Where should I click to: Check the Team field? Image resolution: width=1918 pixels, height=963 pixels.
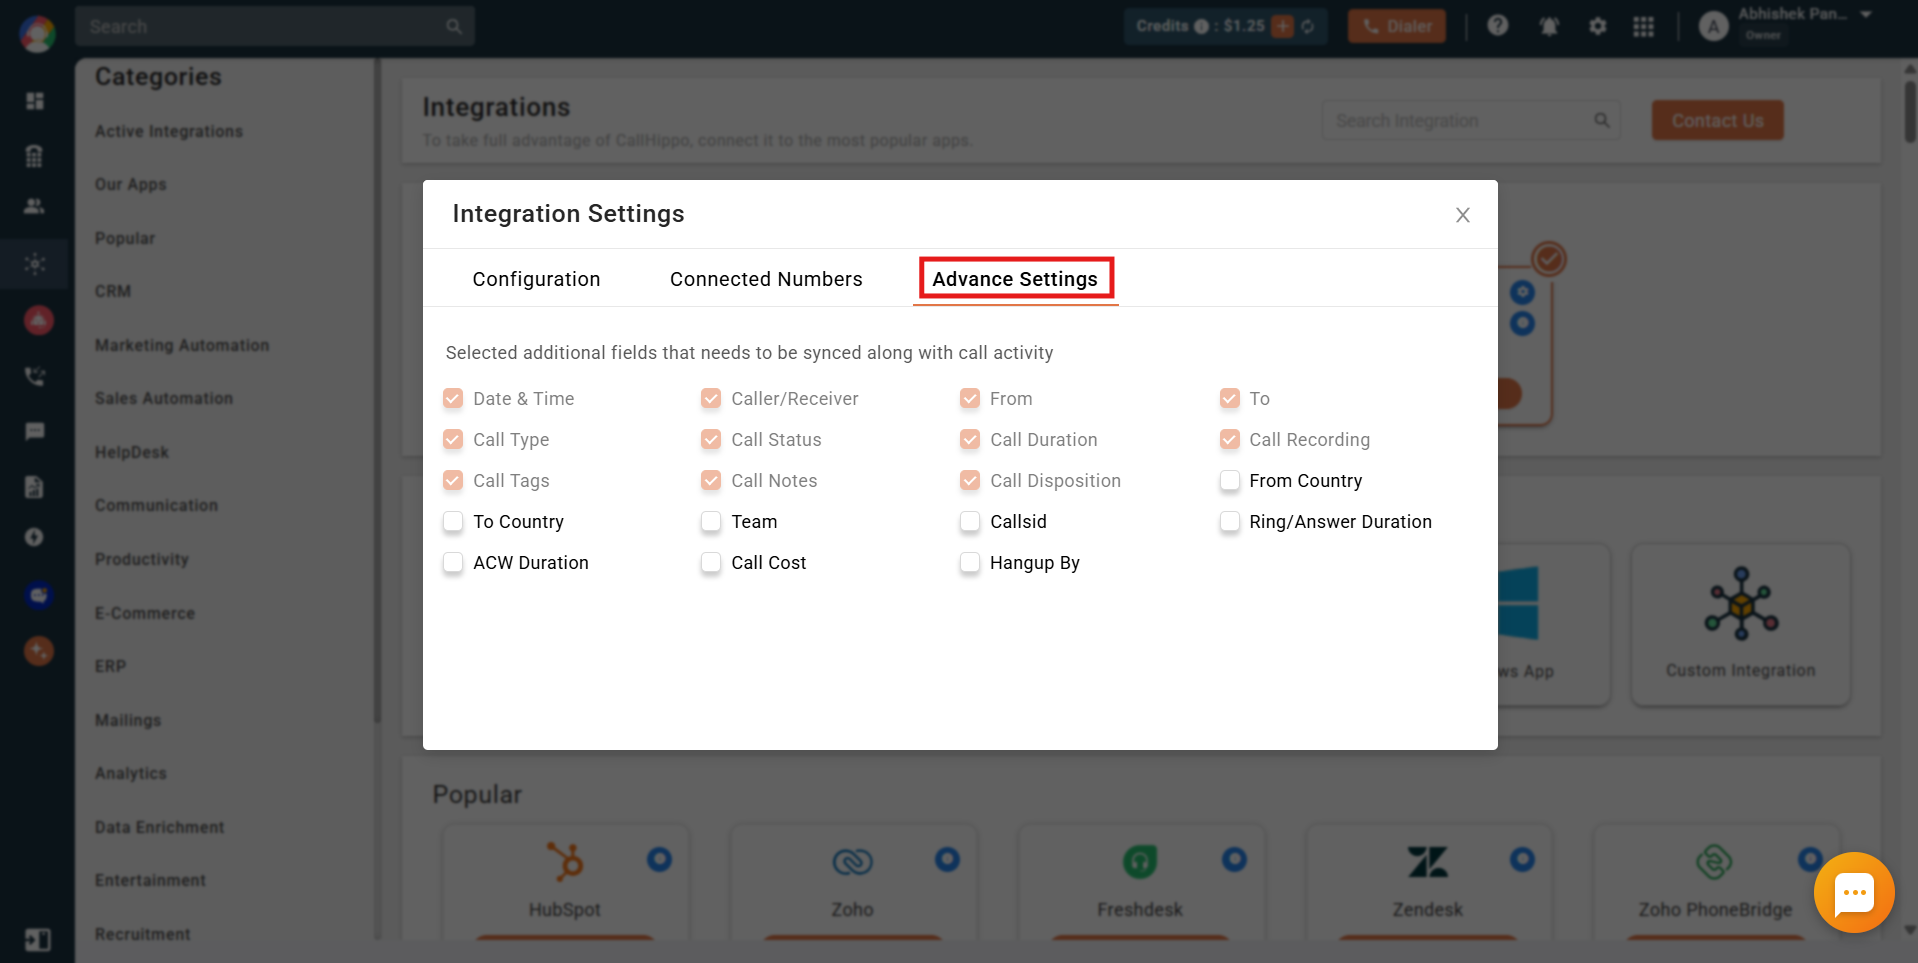[711, 522]
